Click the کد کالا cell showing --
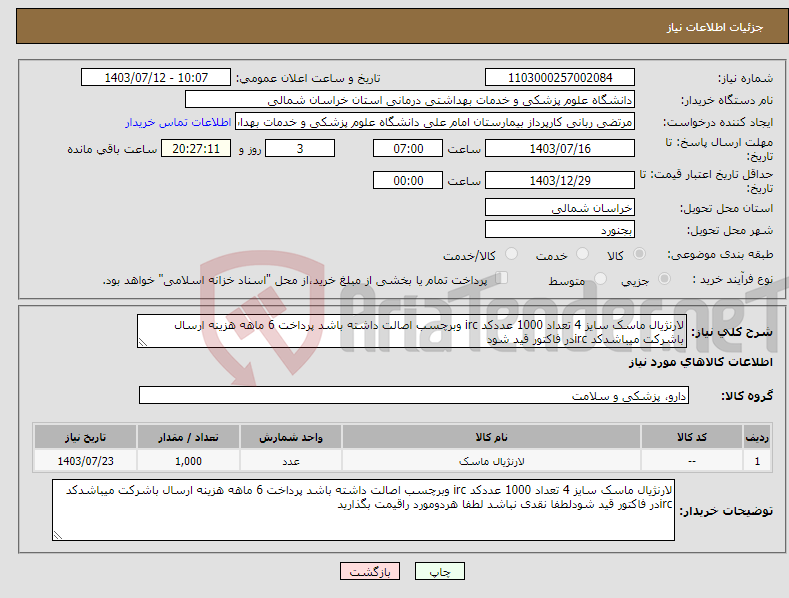This screenshot has height=598, width=789. pos(691,461)
